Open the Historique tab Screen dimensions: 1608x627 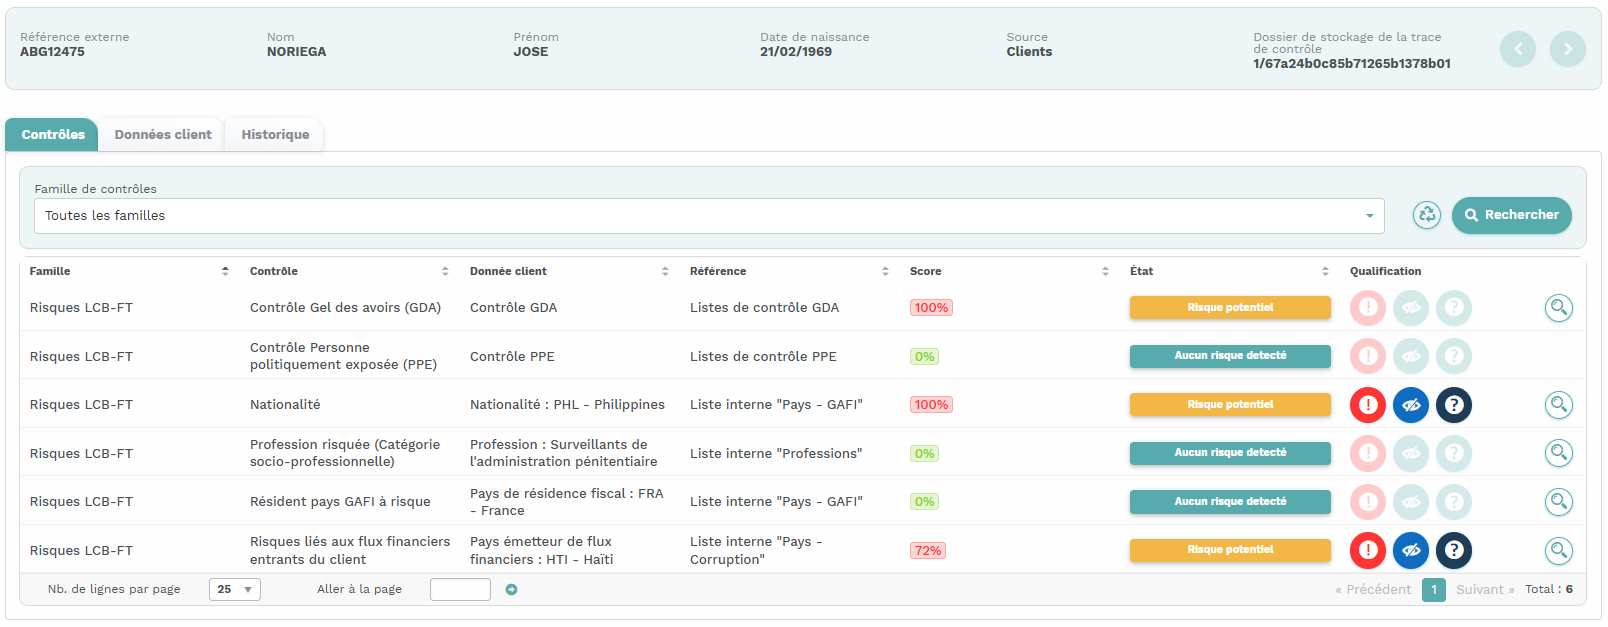click(275, 135)
